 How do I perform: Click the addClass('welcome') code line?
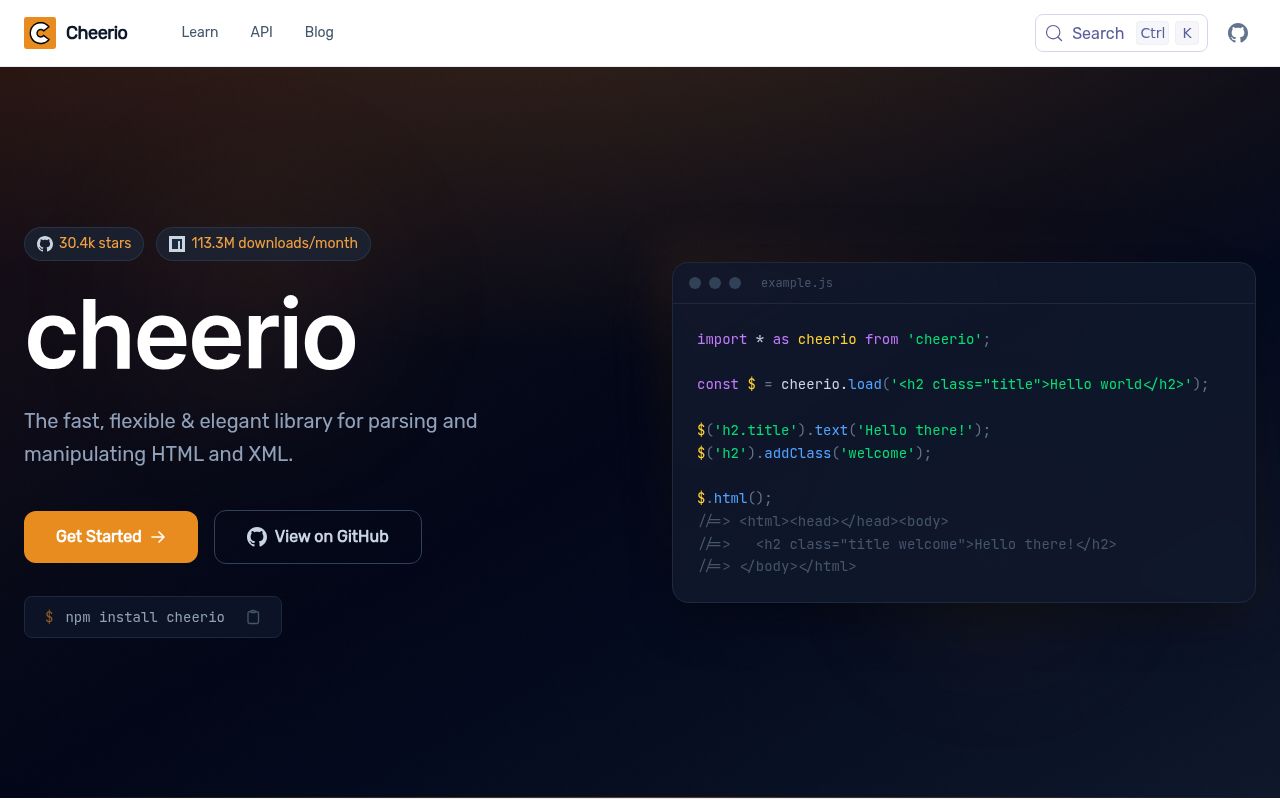click(x=814, y=453)
